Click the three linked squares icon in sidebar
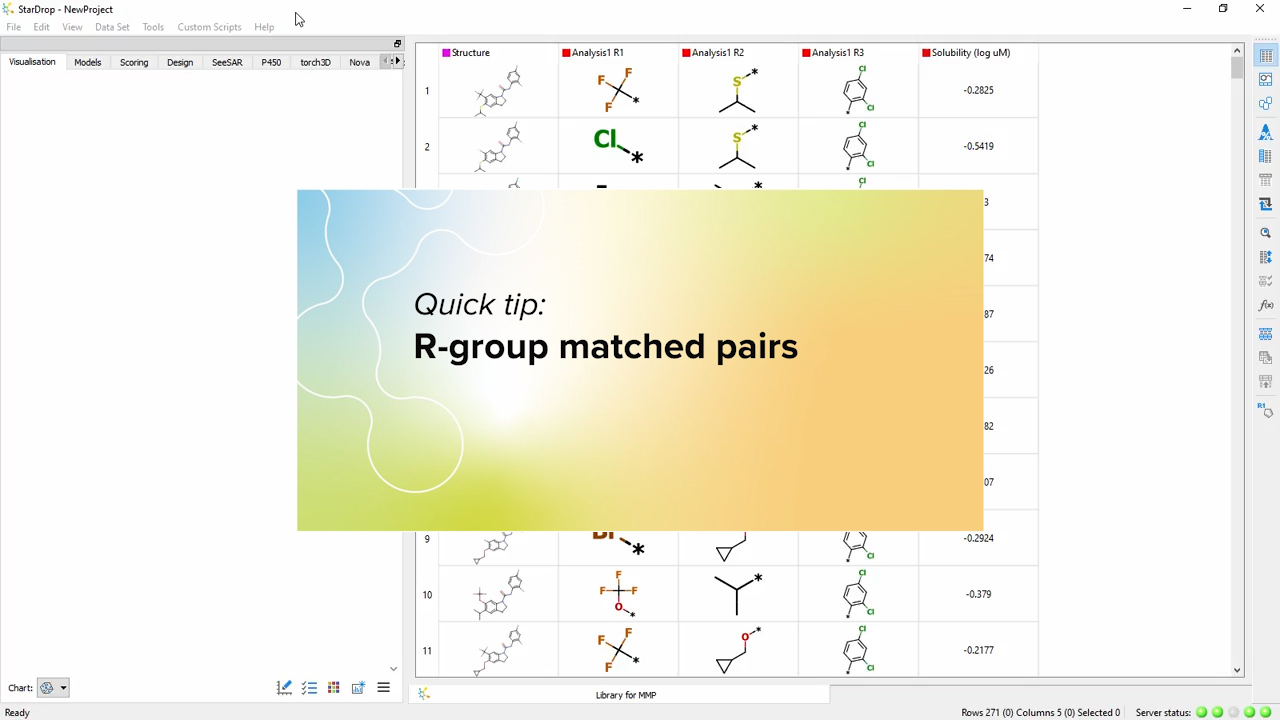Viewport: 1280px width, 720px height. coord(1265,104)
